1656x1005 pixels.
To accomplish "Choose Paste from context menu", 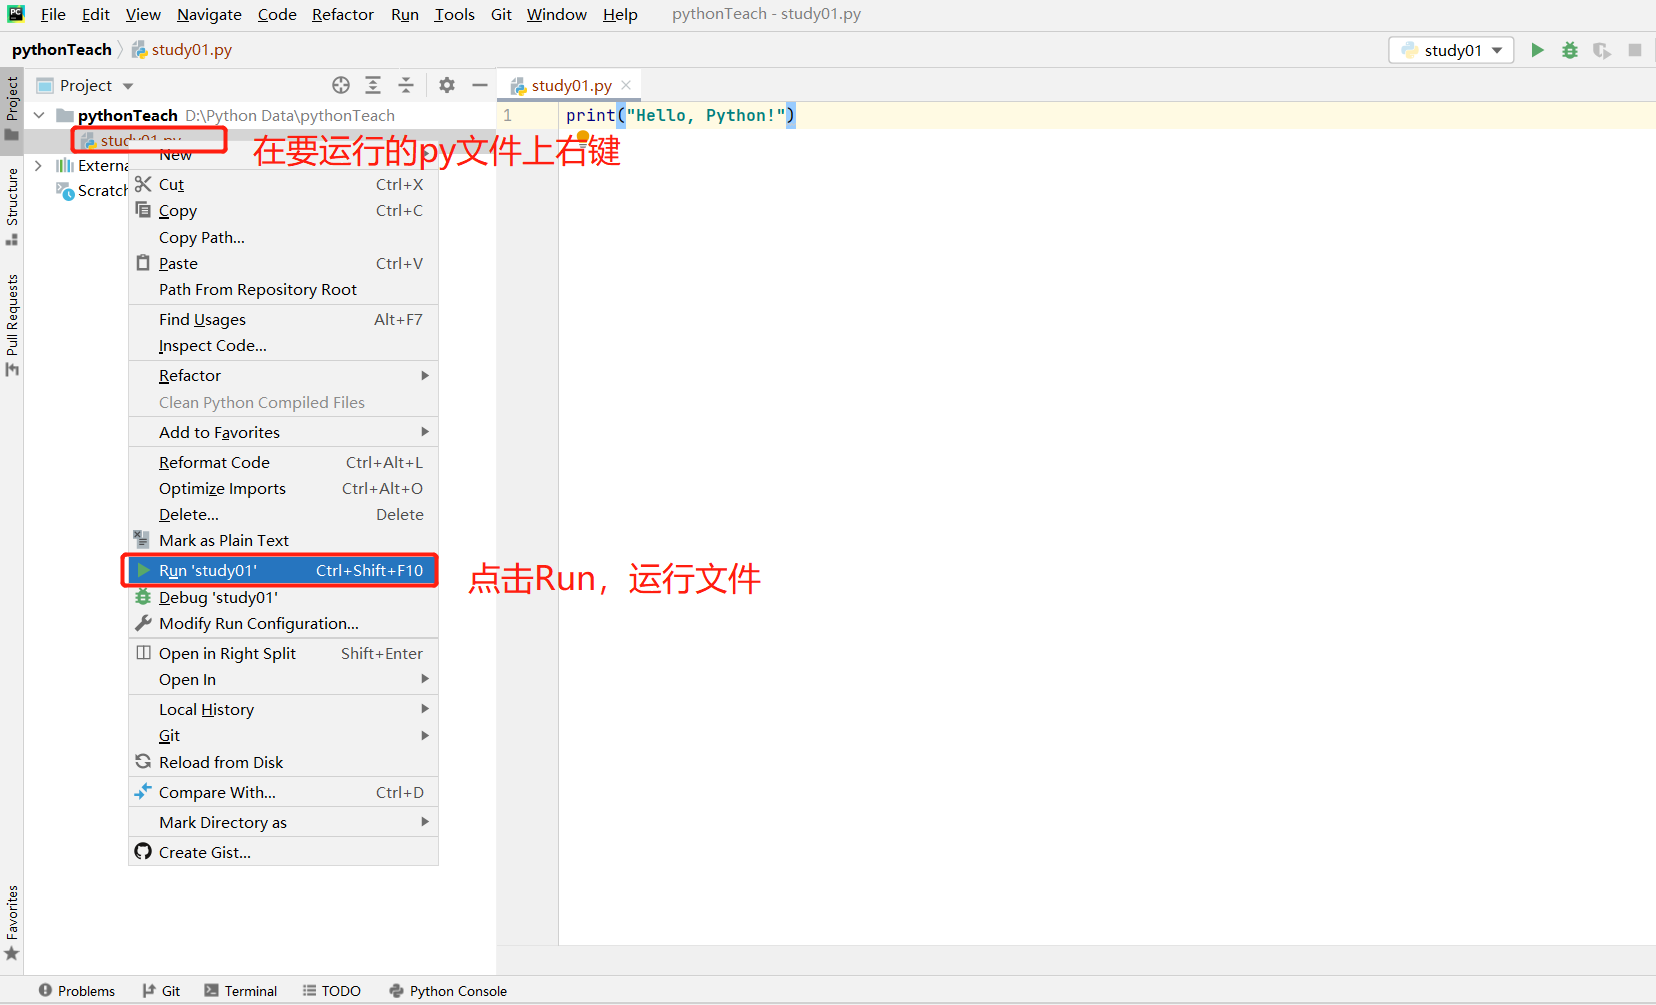I will tap(284, 263).
